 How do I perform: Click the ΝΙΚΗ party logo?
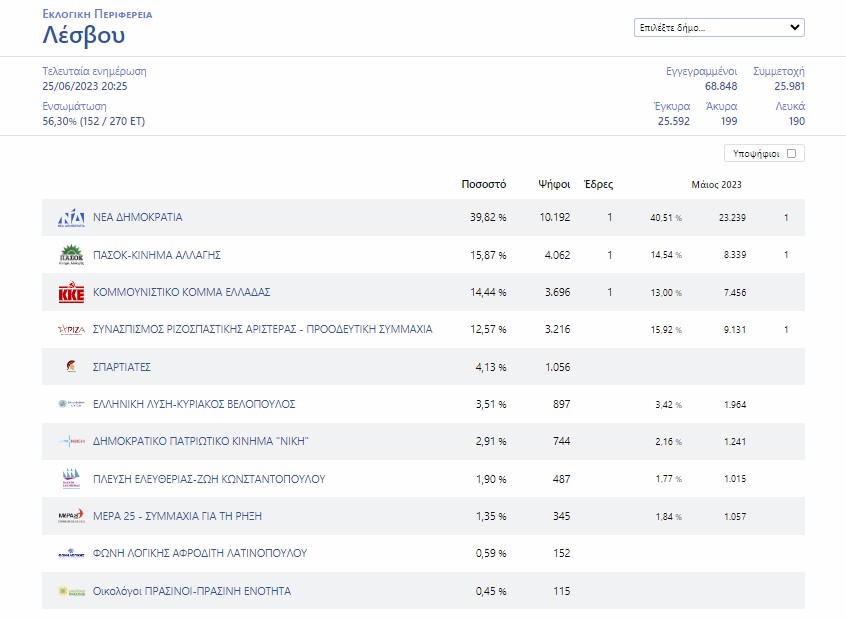coord(71,441)
